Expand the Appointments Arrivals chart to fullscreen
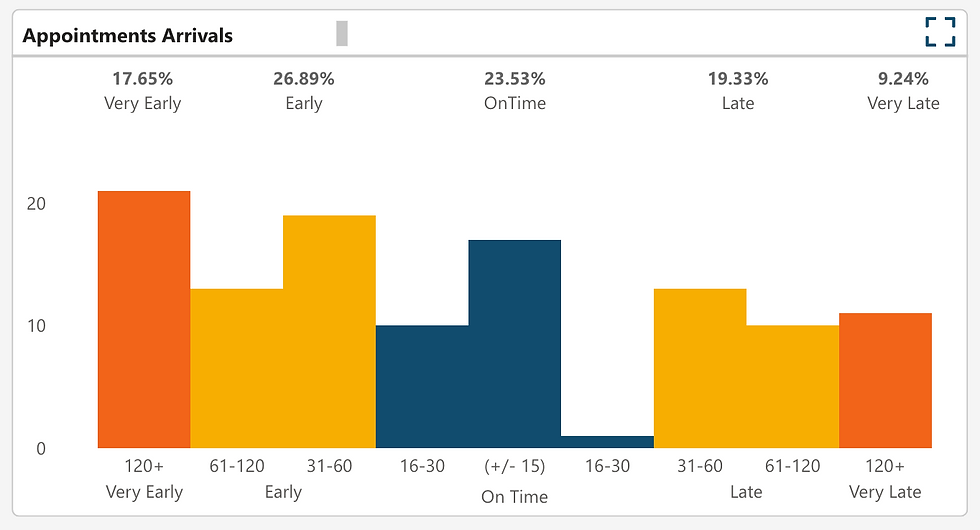Viewport: 980px width, 530px height. (x=940, y=32)
